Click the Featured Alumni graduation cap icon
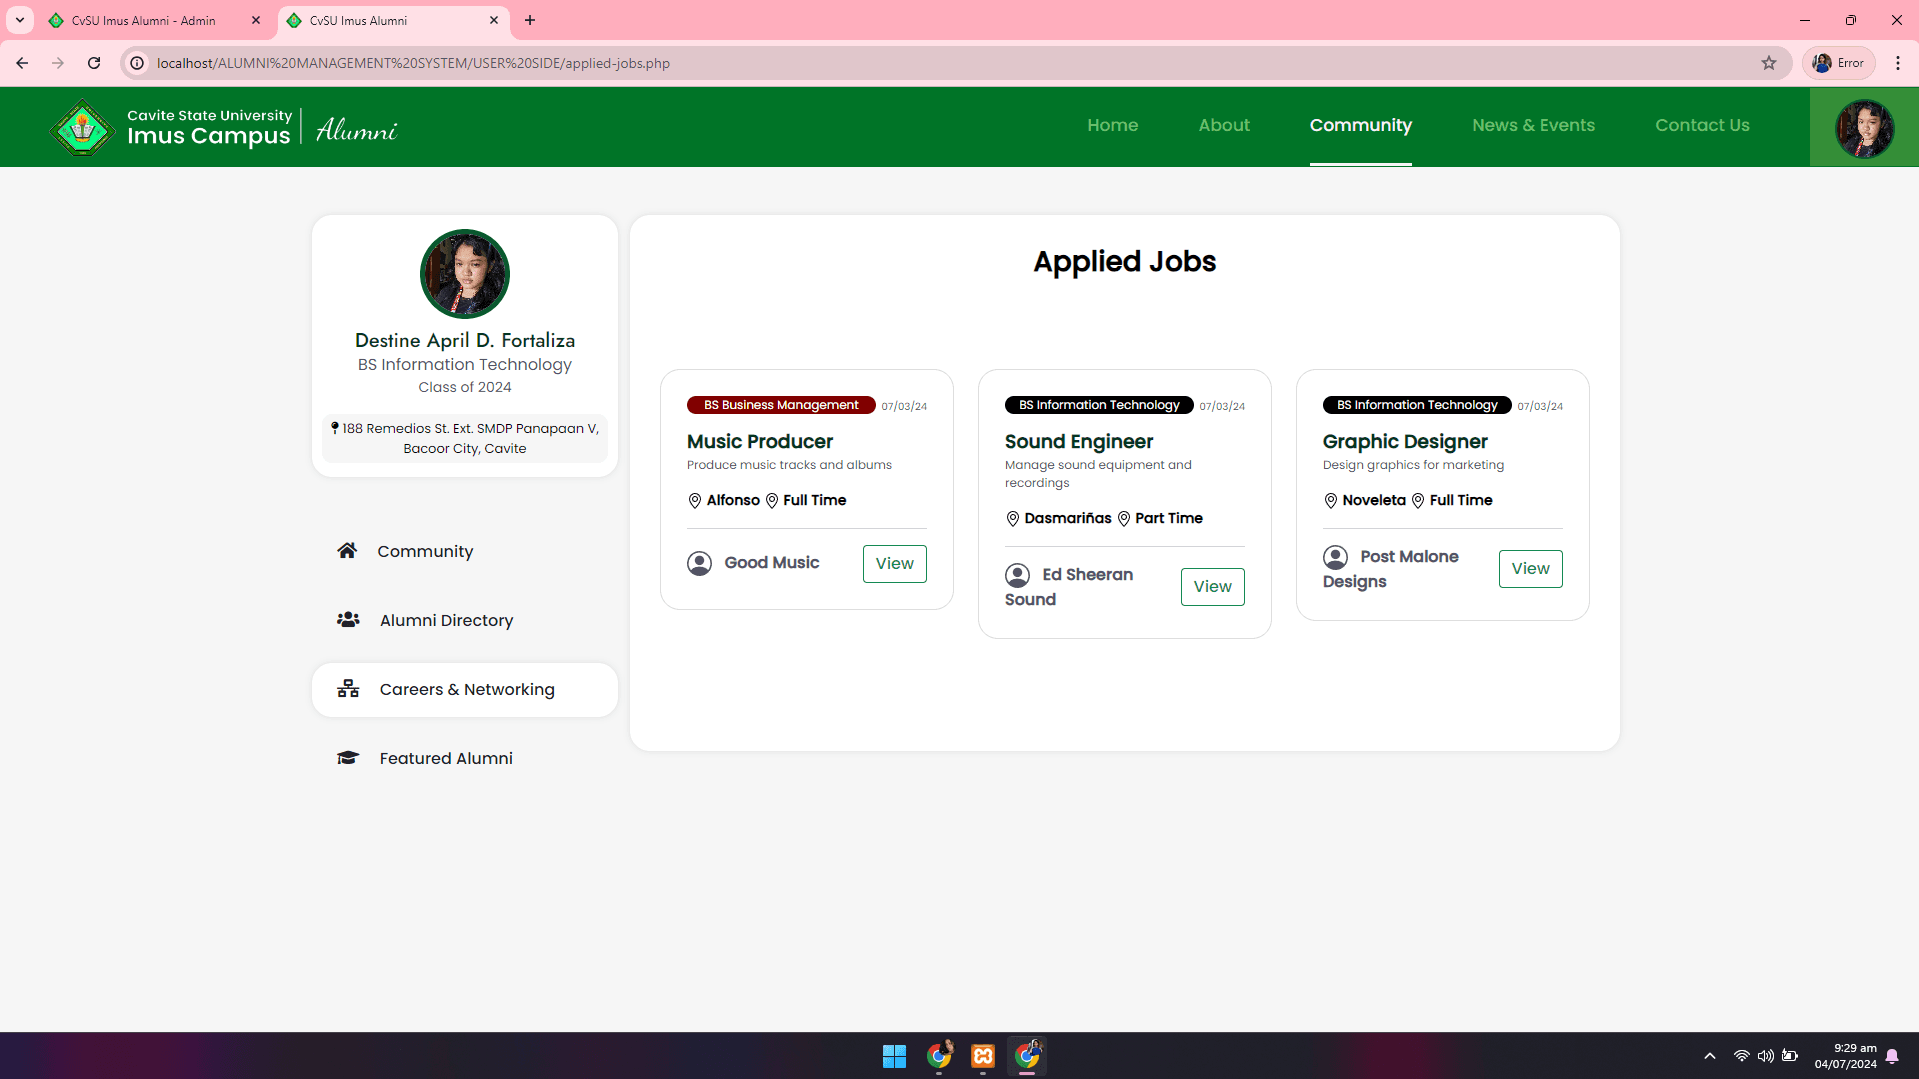The width and height of the screenshot is (1919, 1079). pyautogui.click(x=348, y=758)
